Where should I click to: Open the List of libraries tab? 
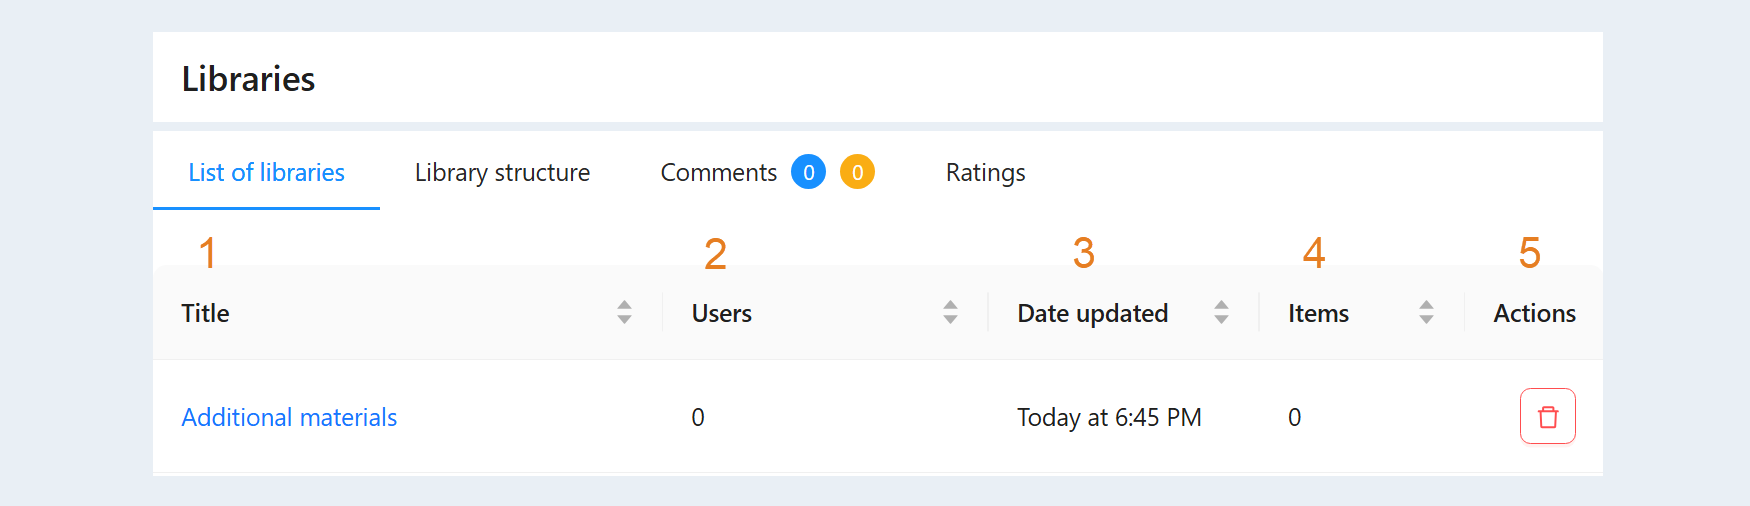click(x=266, y=172)
